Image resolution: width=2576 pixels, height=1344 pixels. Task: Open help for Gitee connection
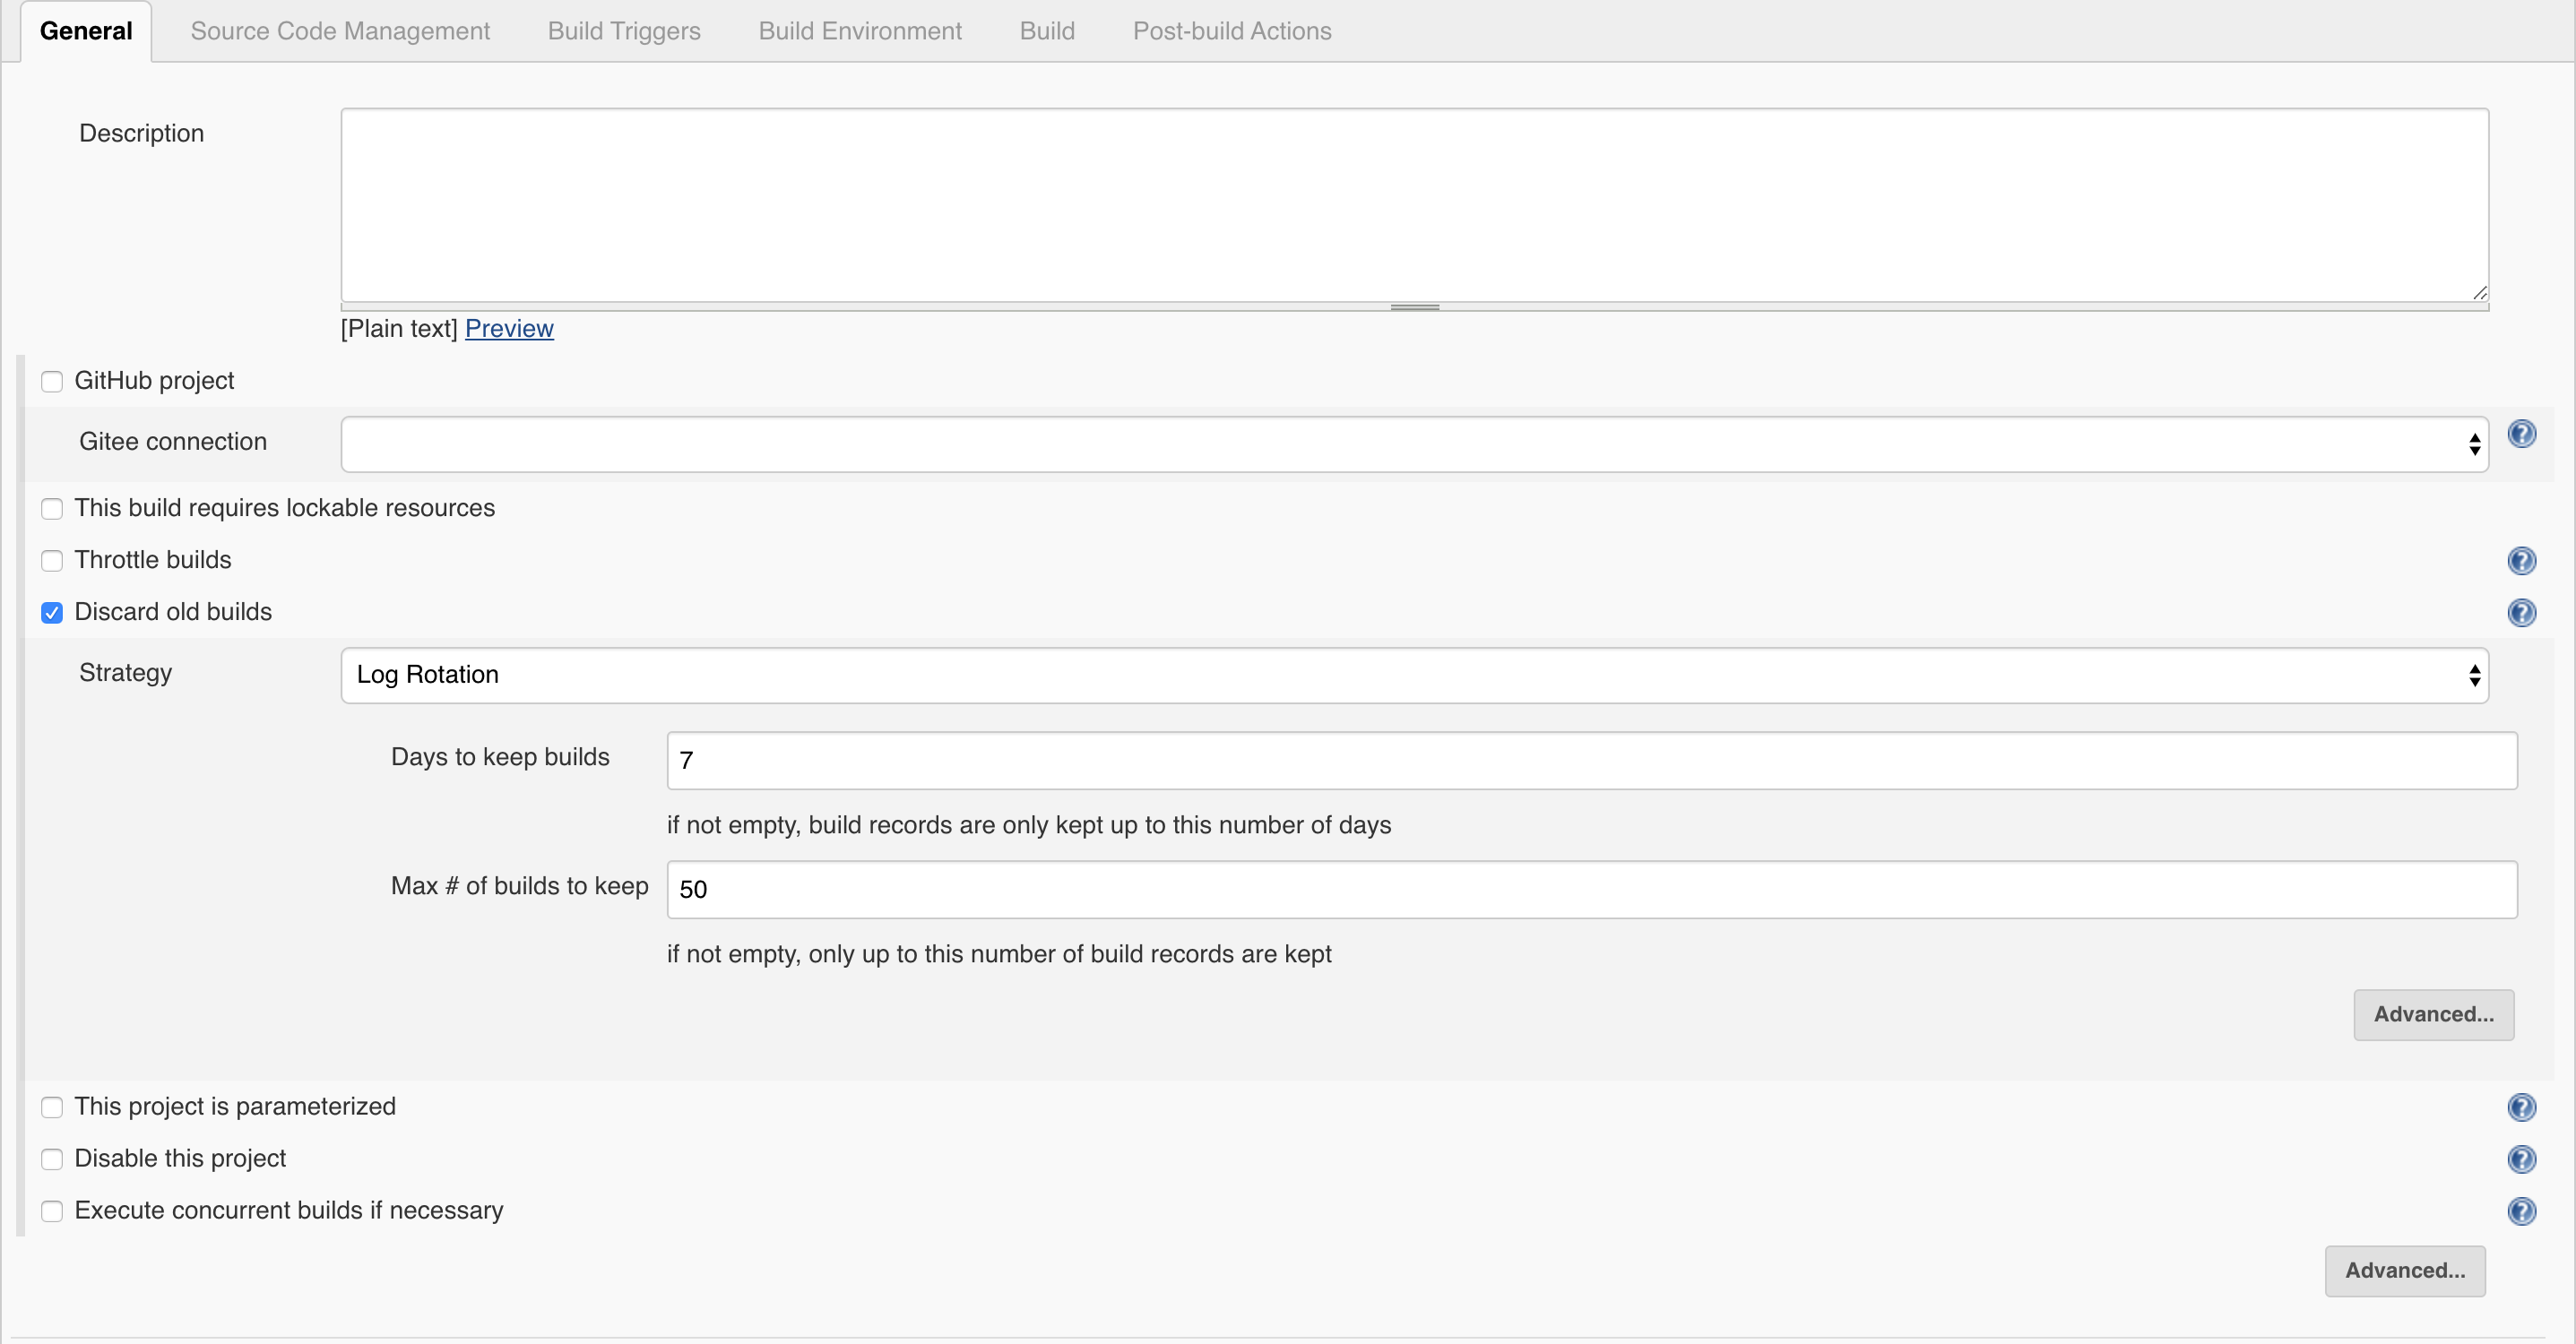coord(2521,434)
